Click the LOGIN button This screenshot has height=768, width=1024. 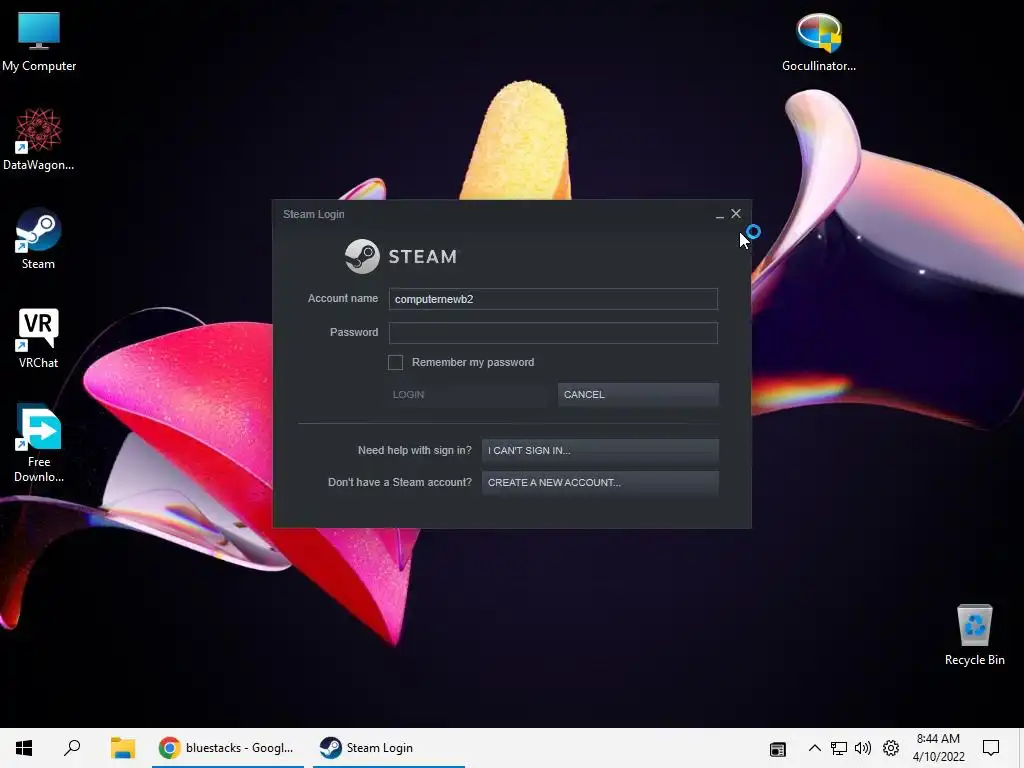468,394
